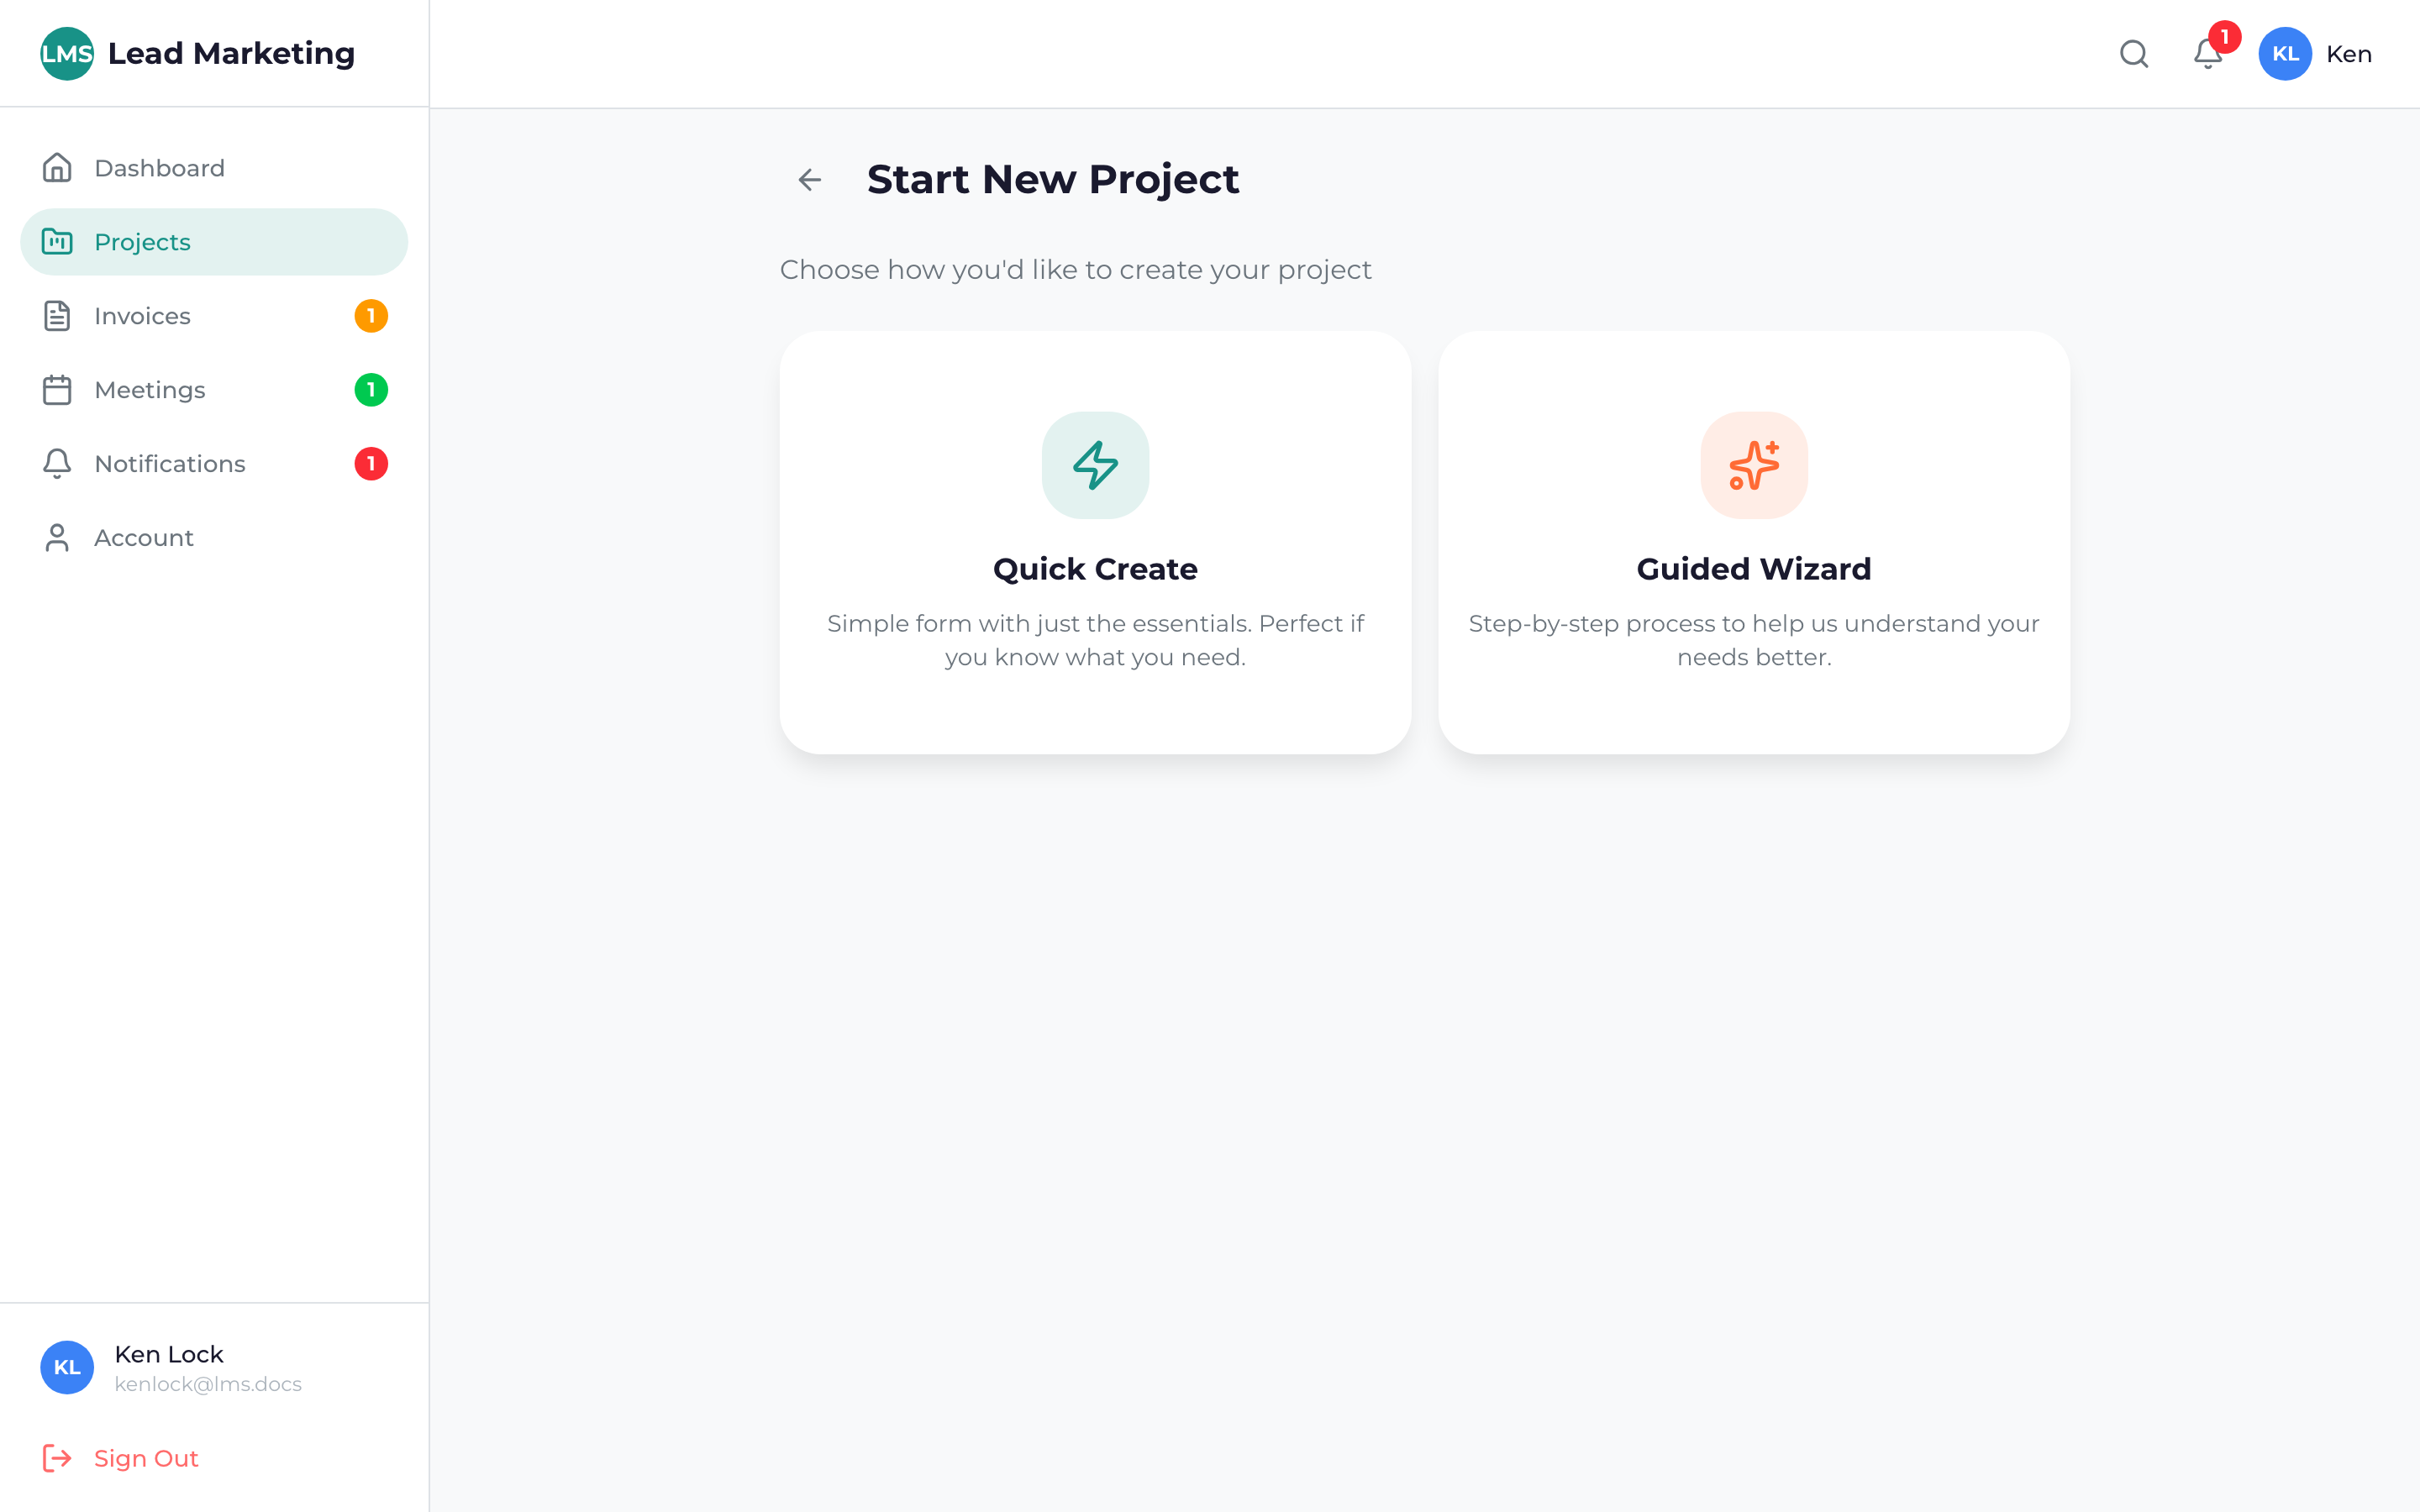Click the Sign Out arrow icon
This screenshot has height=1512, width=2420.
click(x=57, y=1458)
